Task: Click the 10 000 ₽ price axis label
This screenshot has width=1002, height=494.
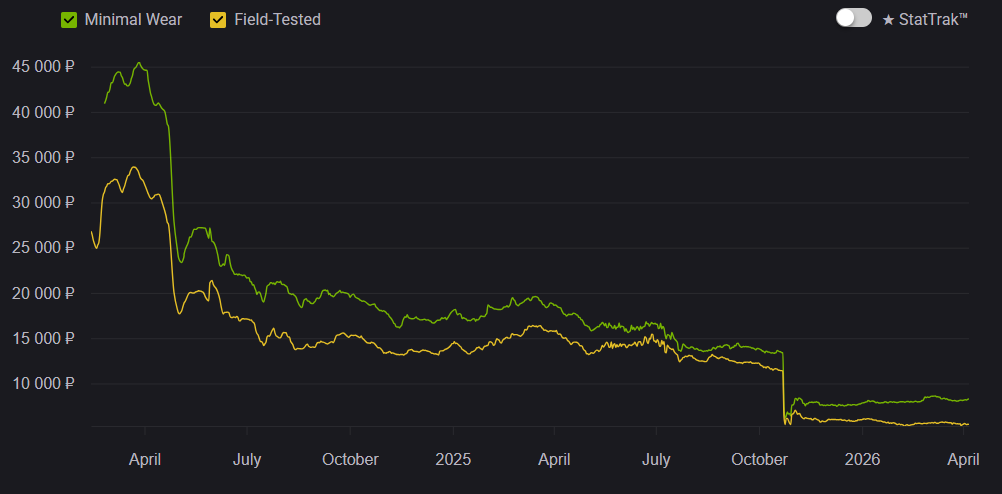Action: (x=43, y=383)
